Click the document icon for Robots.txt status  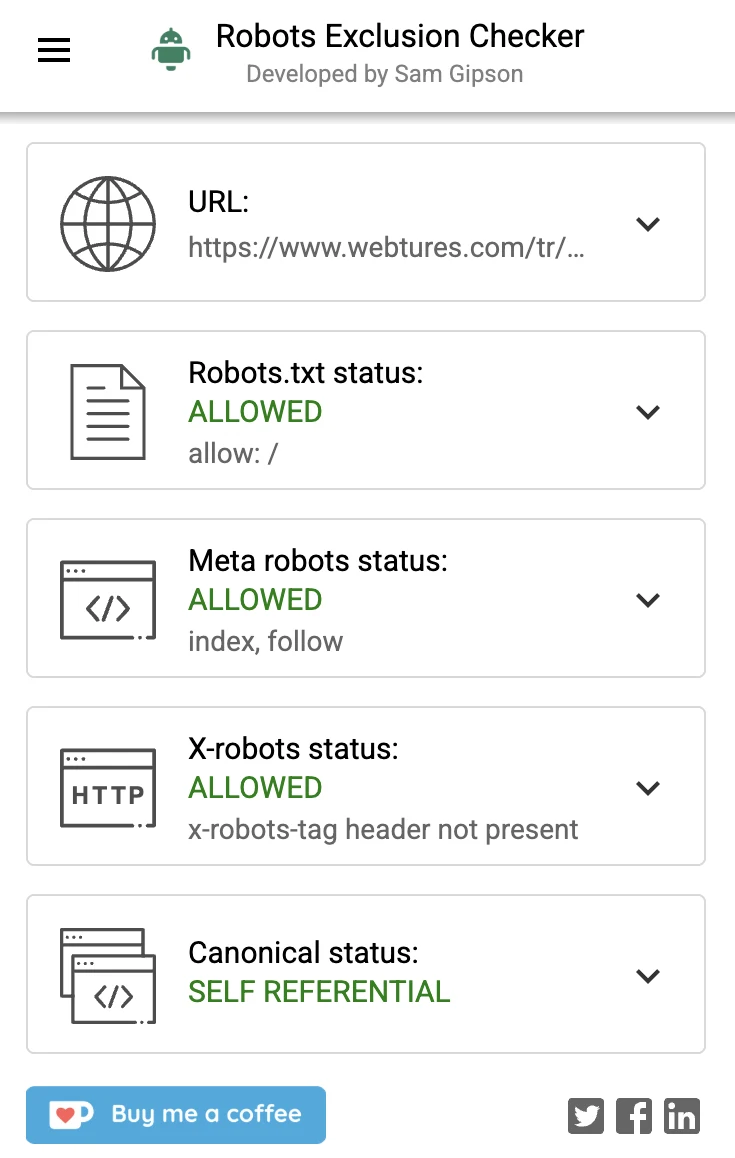(107, 410)
